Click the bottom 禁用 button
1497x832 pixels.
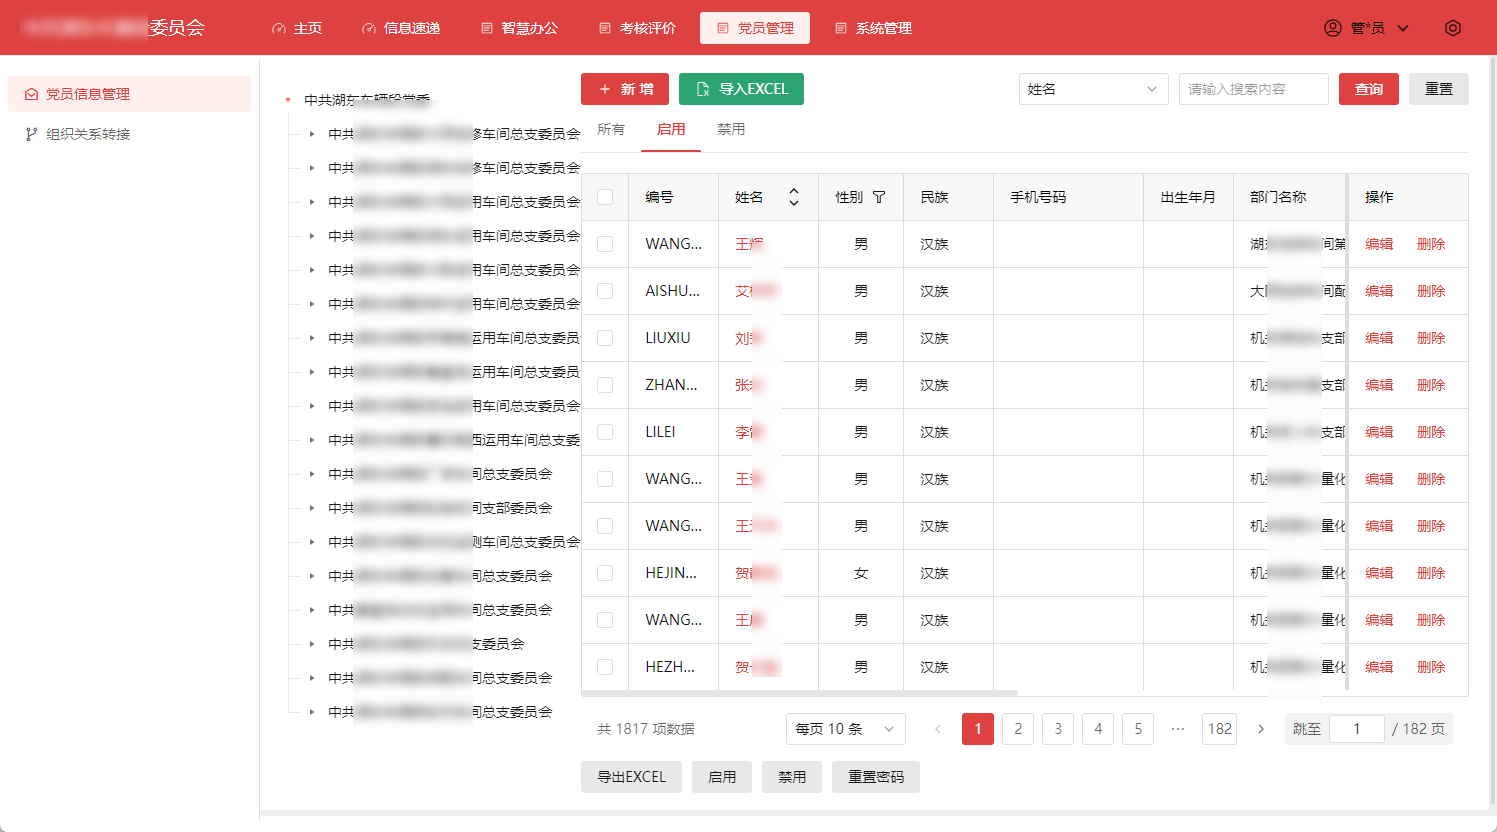(x=792, y=777)
